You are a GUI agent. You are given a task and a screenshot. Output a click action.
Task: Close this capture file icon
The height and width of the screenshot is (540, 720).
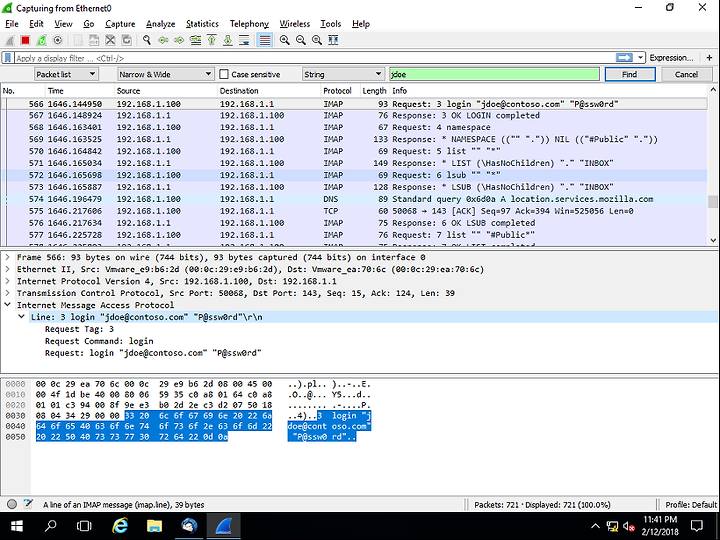click(x=110, y=40)
